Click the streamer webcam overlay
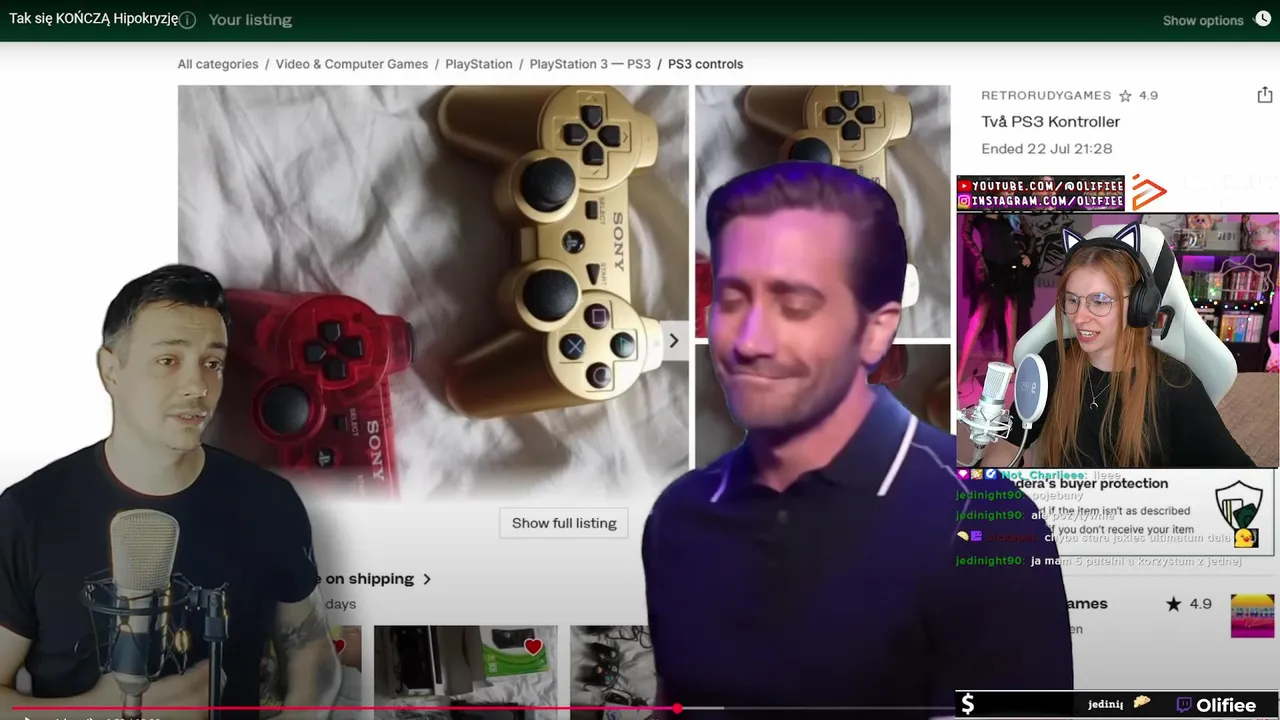 pyautogui.click(x=1117, y=340)
